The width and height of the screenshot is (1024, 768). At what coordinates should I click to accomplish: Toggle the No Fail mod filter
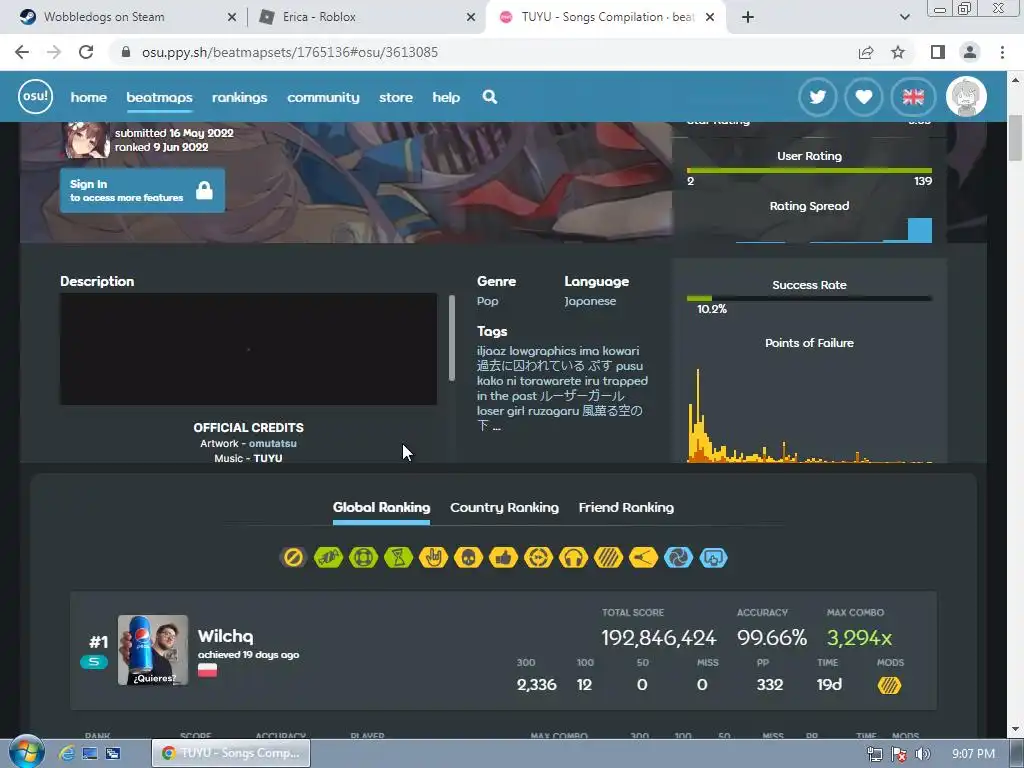pyautogui.click(x=364, y=558)
